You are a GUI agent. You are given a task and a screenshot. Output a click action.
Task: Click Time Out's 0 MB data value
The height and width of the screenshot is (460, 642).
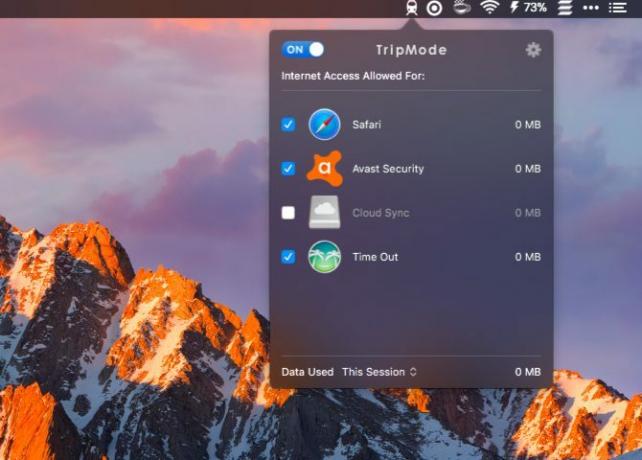[x=528, y=257]
